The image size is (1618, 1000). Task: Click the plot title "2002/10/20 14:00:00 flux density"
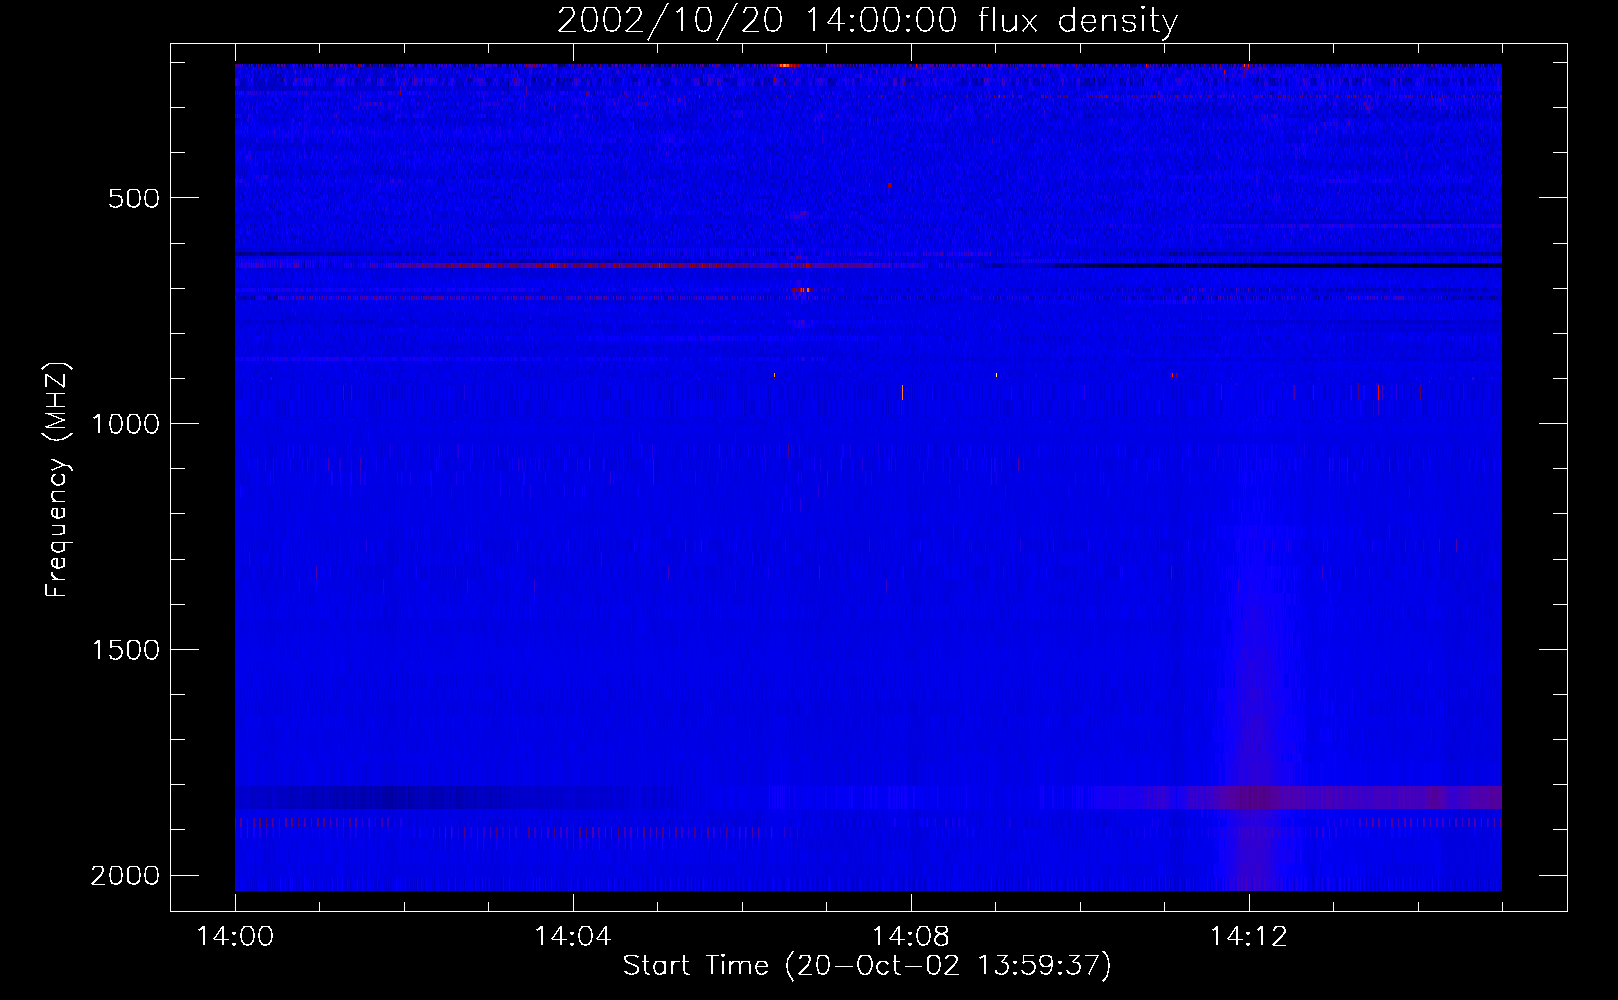coord(867,20)
